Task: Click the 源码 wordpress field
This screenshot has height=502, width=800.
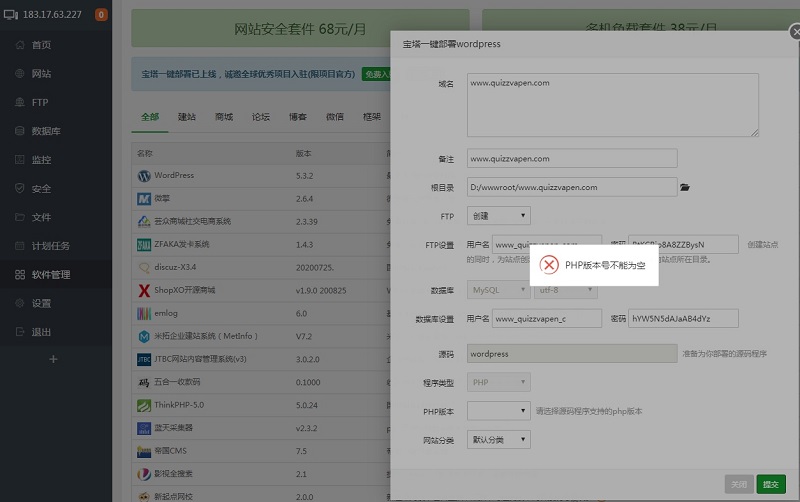Action: pyautogui.click(x=572, y=354)
